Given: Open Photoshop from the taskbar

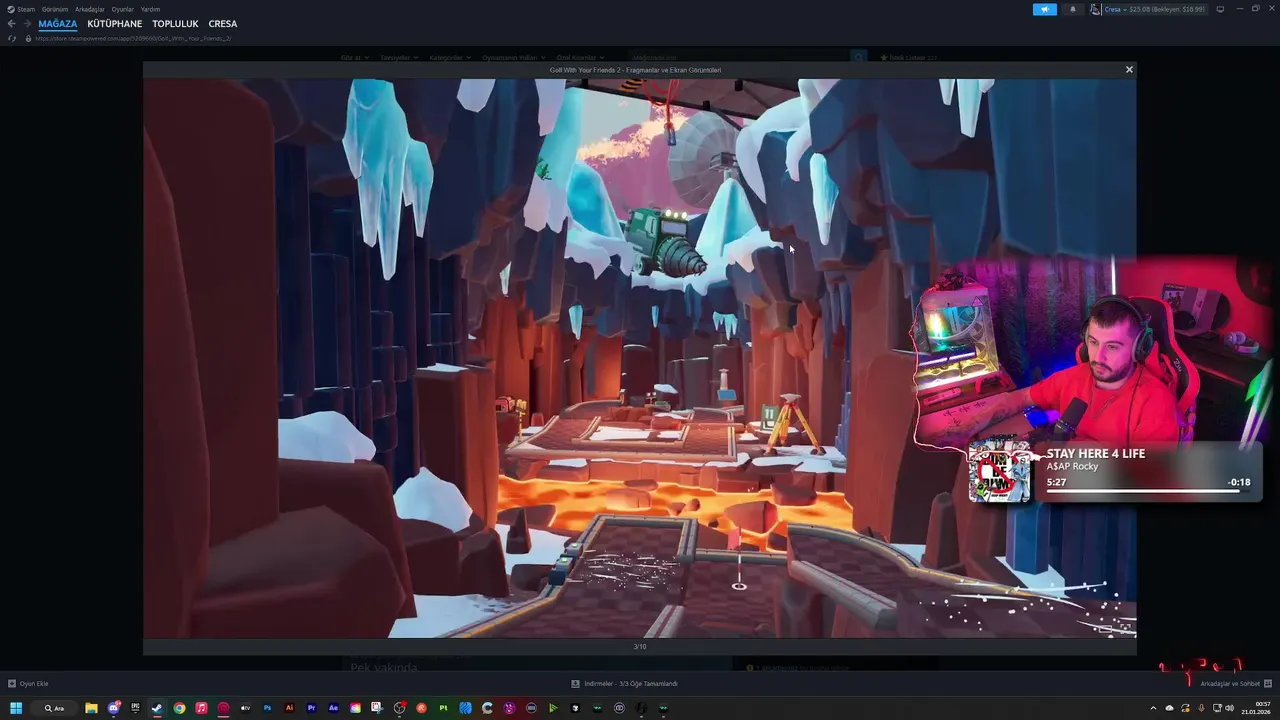Looking at the screenshot, I should point(267,708).
